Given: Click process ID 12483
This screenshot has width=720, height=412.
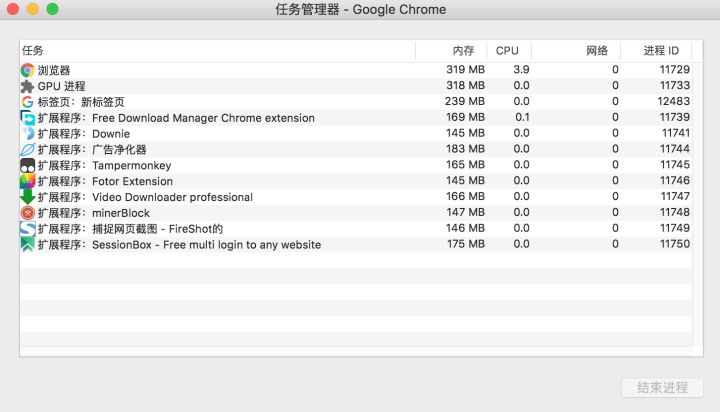Looking at the screenshot, I should (673, 101).
